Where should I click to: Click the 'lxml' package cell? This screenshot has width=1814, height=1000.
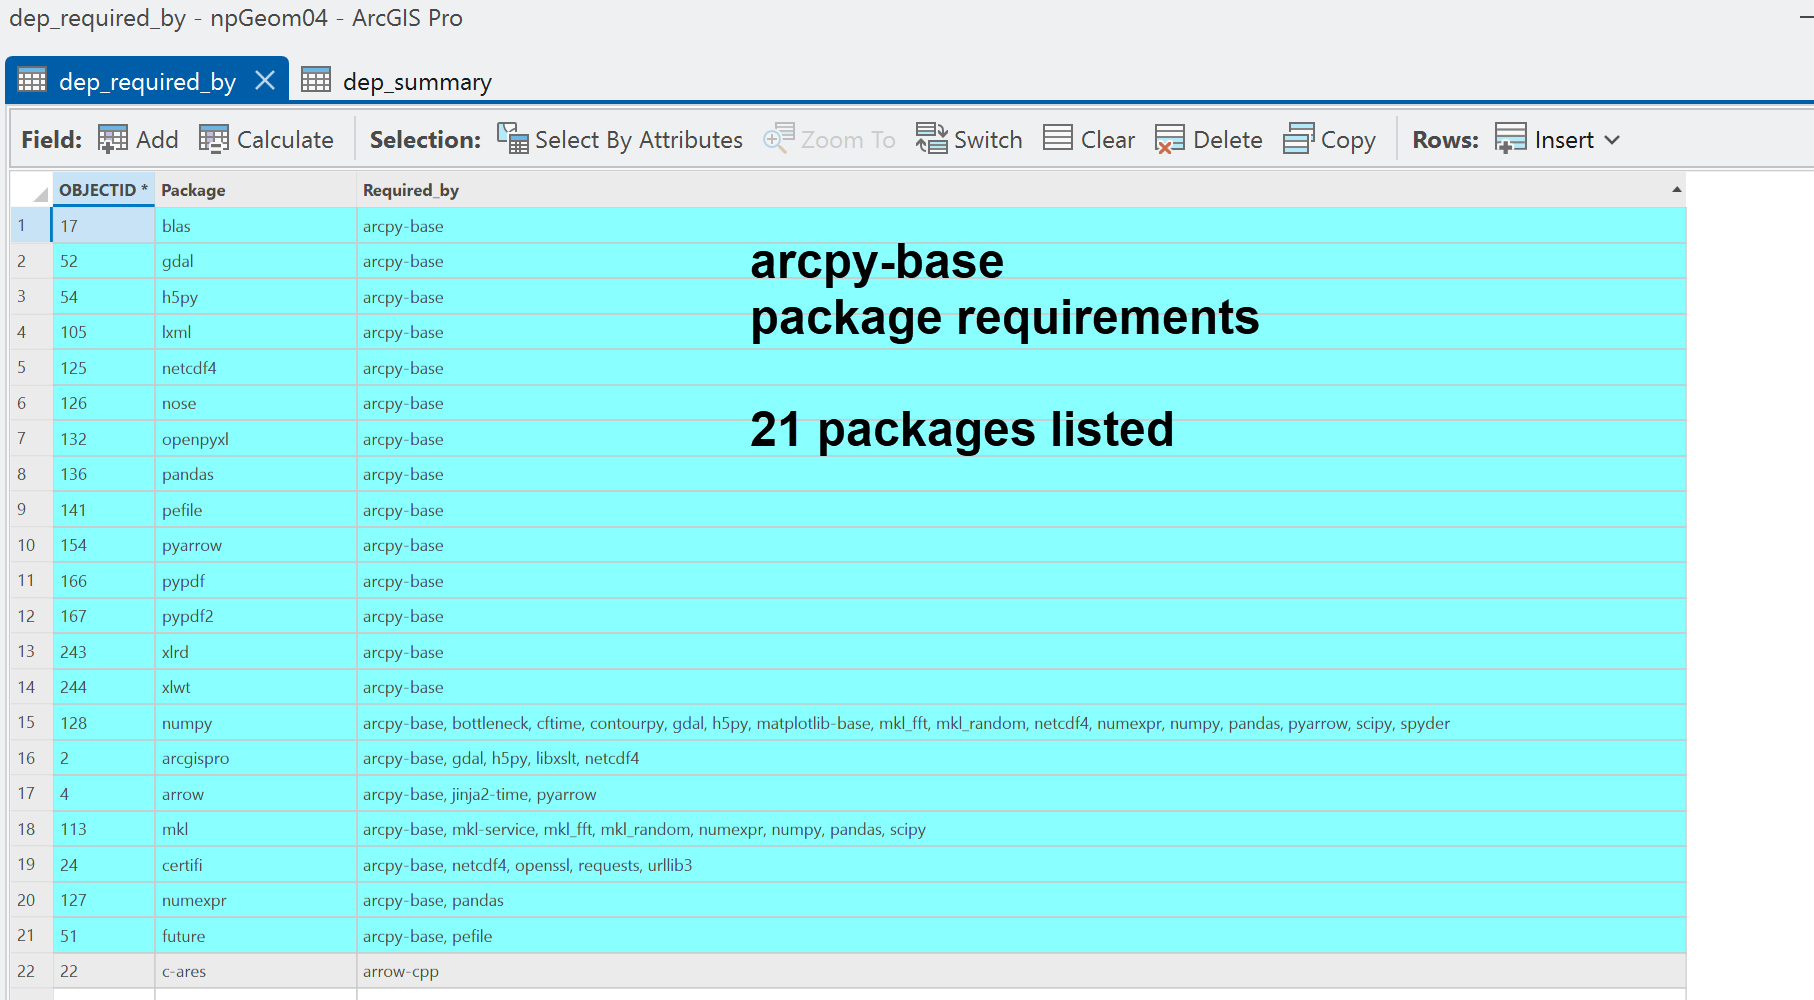click(x=256, y=332)
